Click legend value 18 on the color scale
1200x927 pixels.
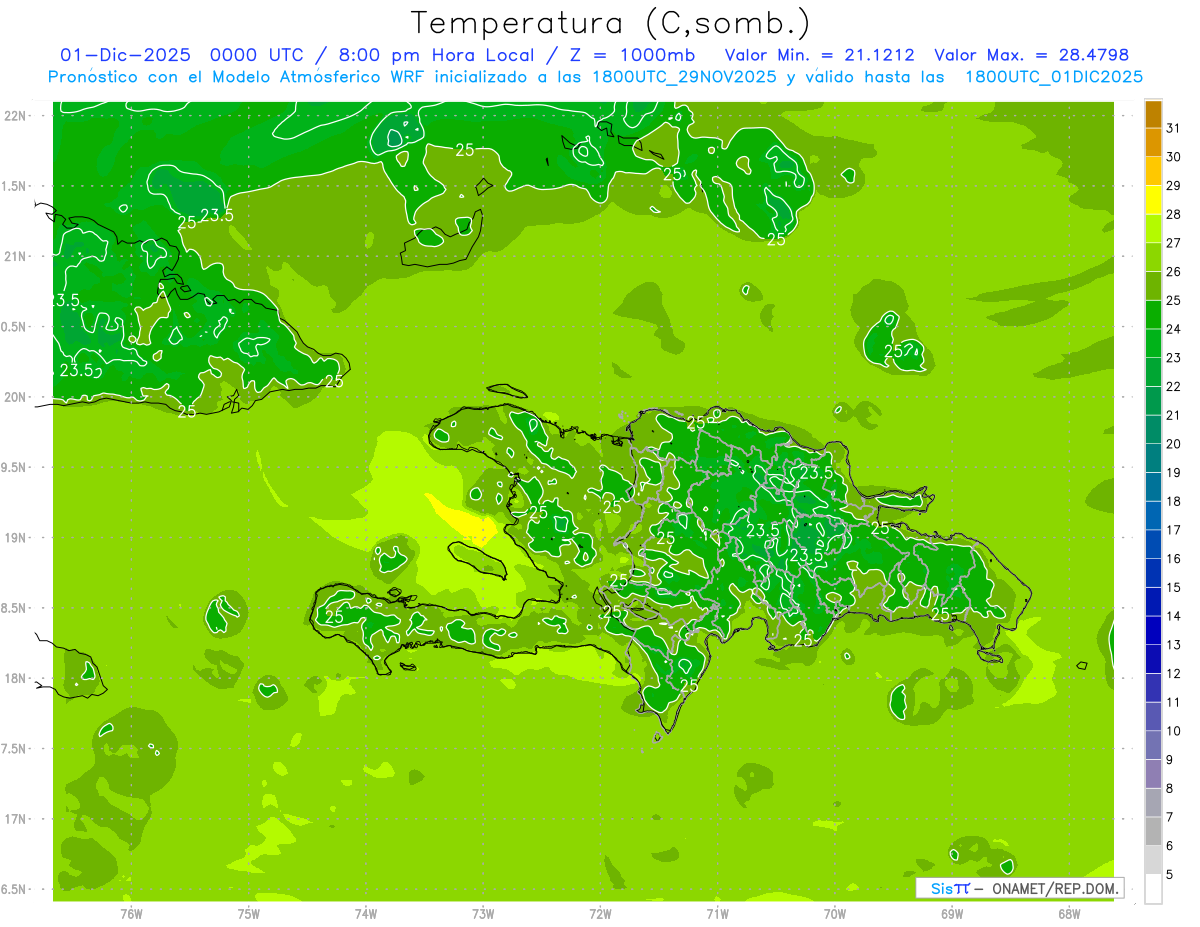1174,501
